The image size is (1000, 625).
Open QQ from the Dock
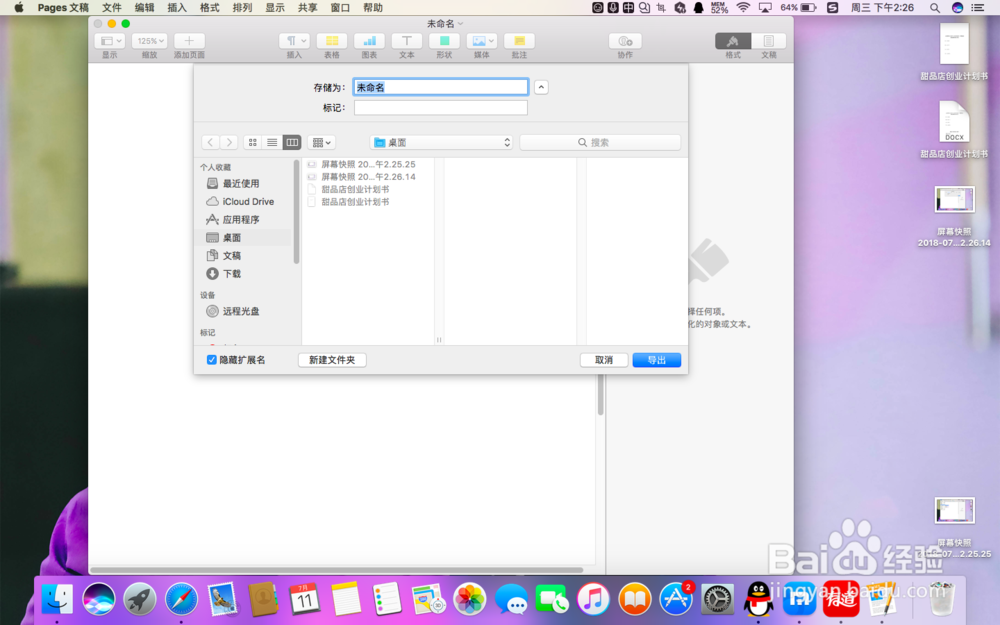point(758,599)
